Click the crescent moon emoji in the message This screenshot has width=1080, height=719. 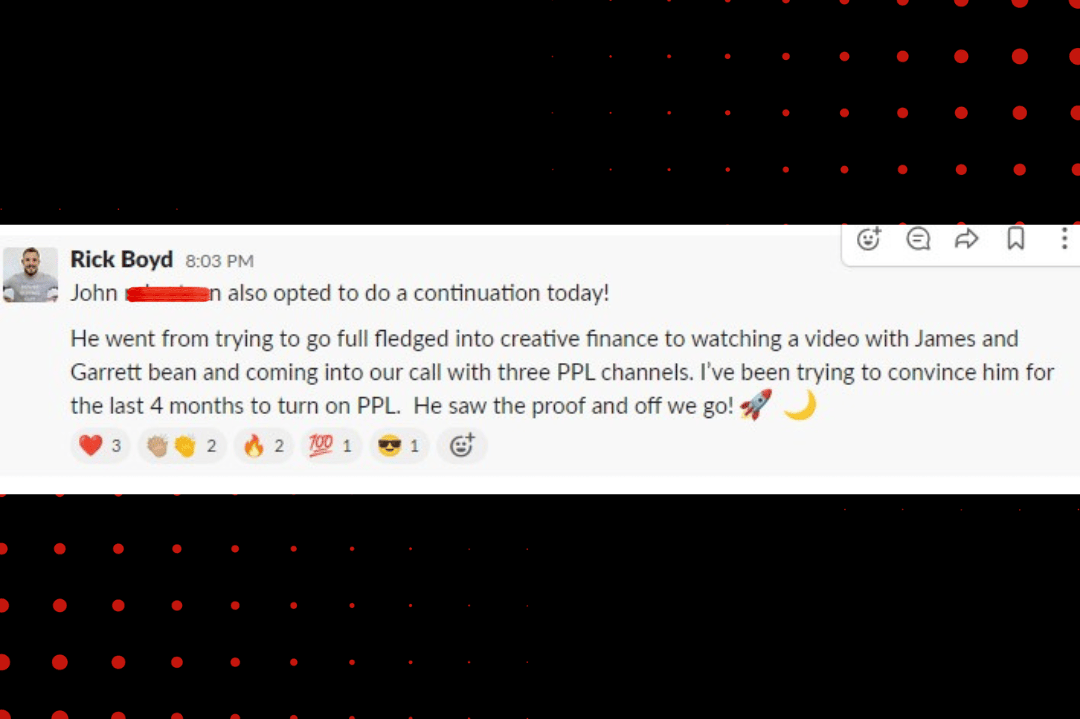point(800,405)
